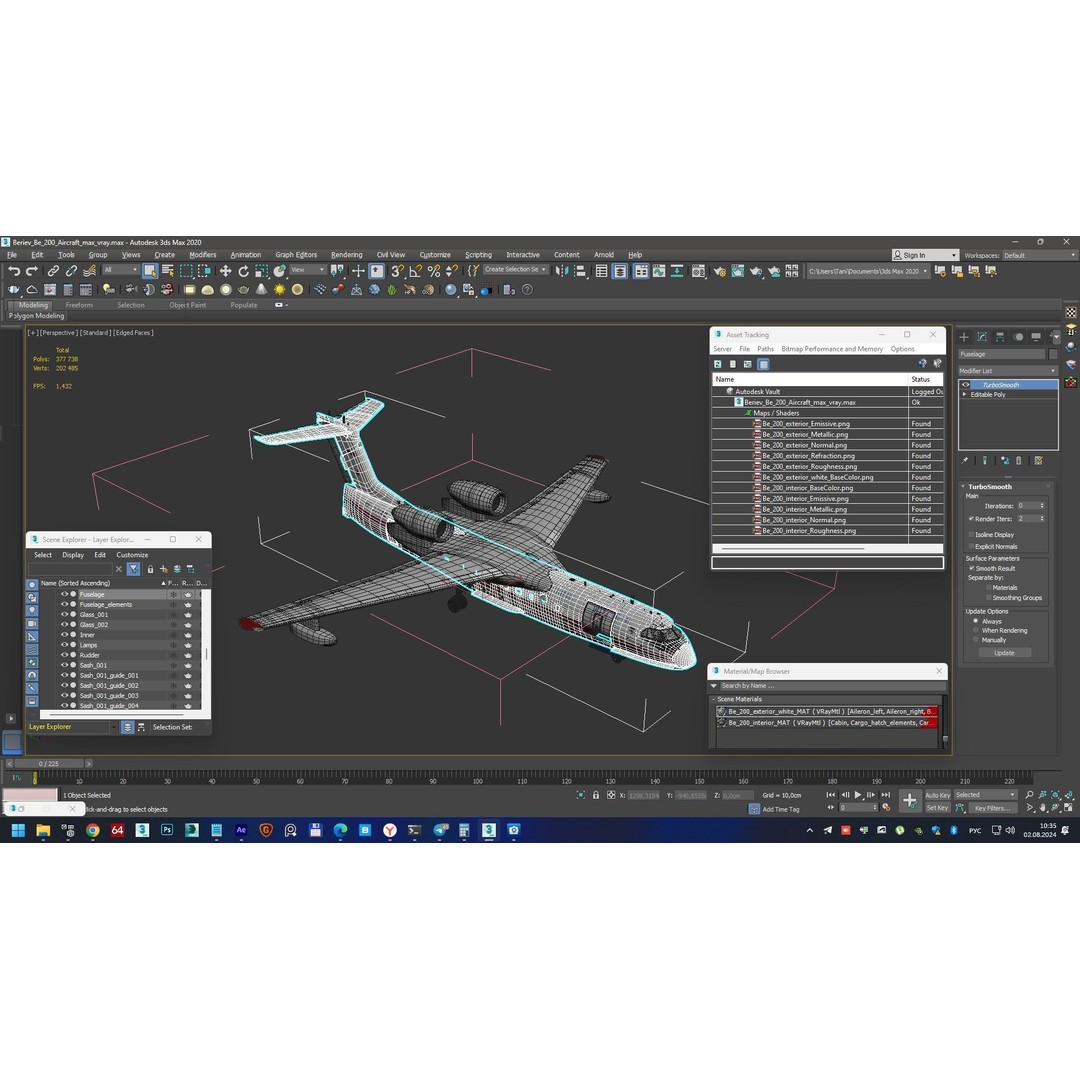Play the animation
This screenshot has height=1080, width=1080.
coord(858,795)
